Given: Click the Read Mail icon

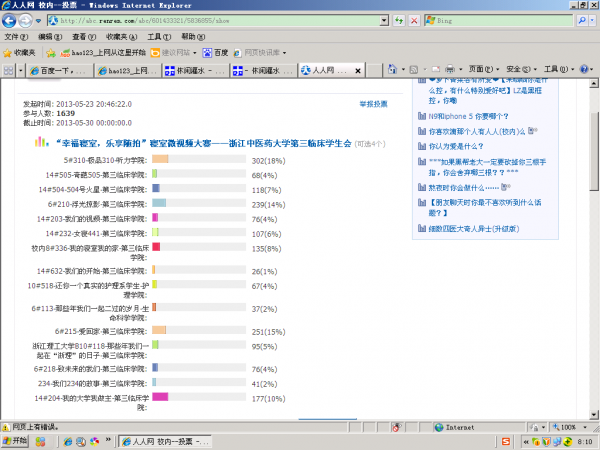Looking at the screenshot, I should point(435,69).
